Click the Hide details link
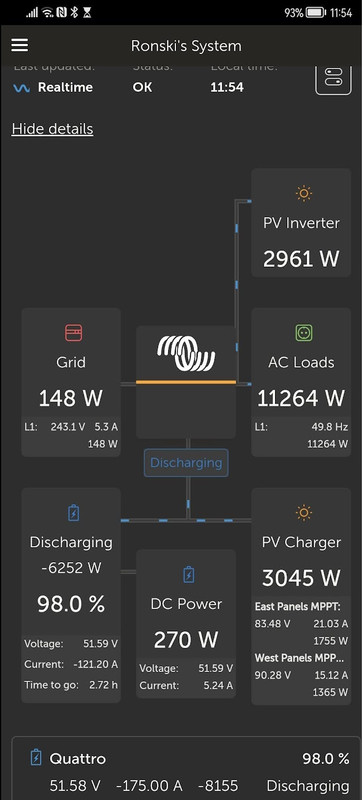363x800 pixels. [x=53, y=129]
